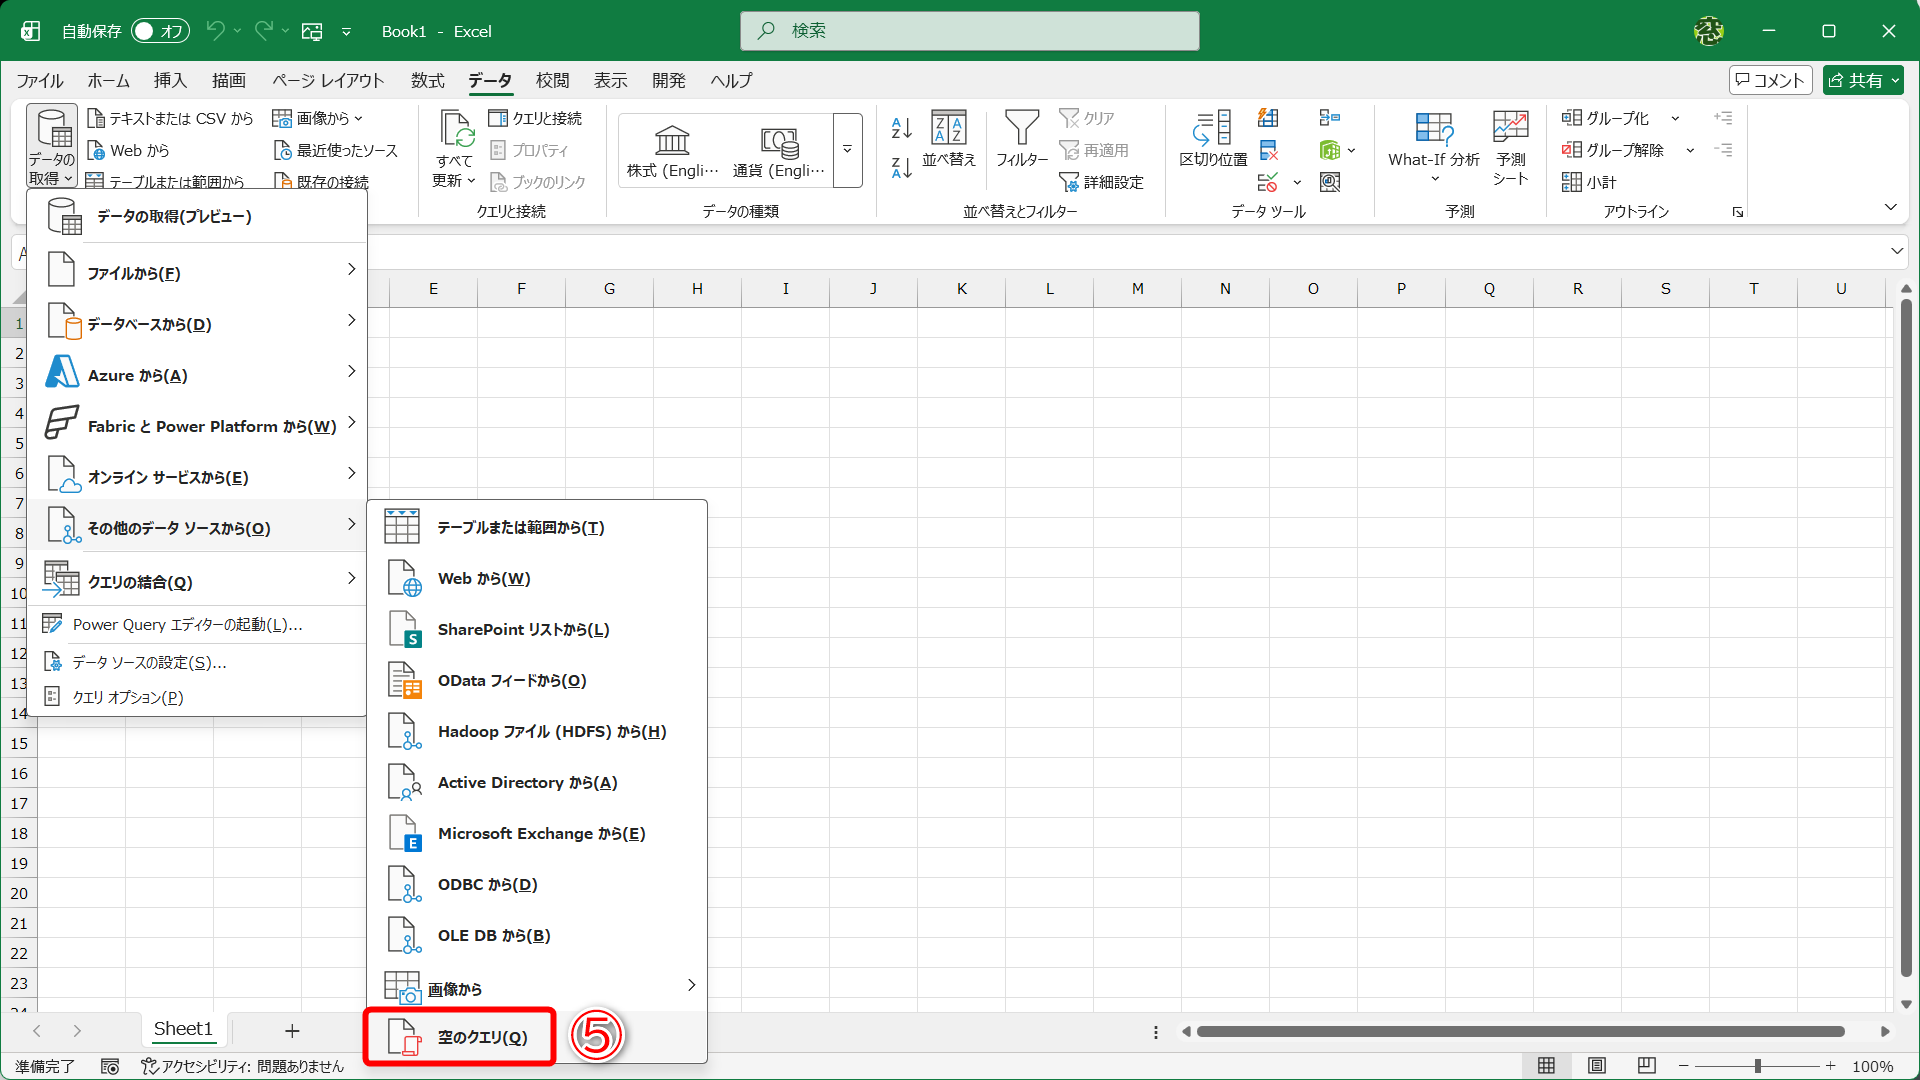Click the Advanced filter (詳細設定) button

1101,182
